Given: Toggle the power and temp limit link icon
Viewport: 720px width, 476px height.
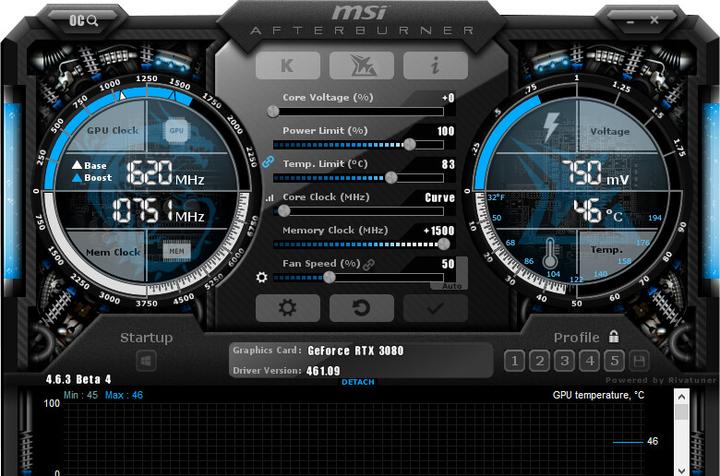Looking at the screenshot, I should (x=268, y=162).
